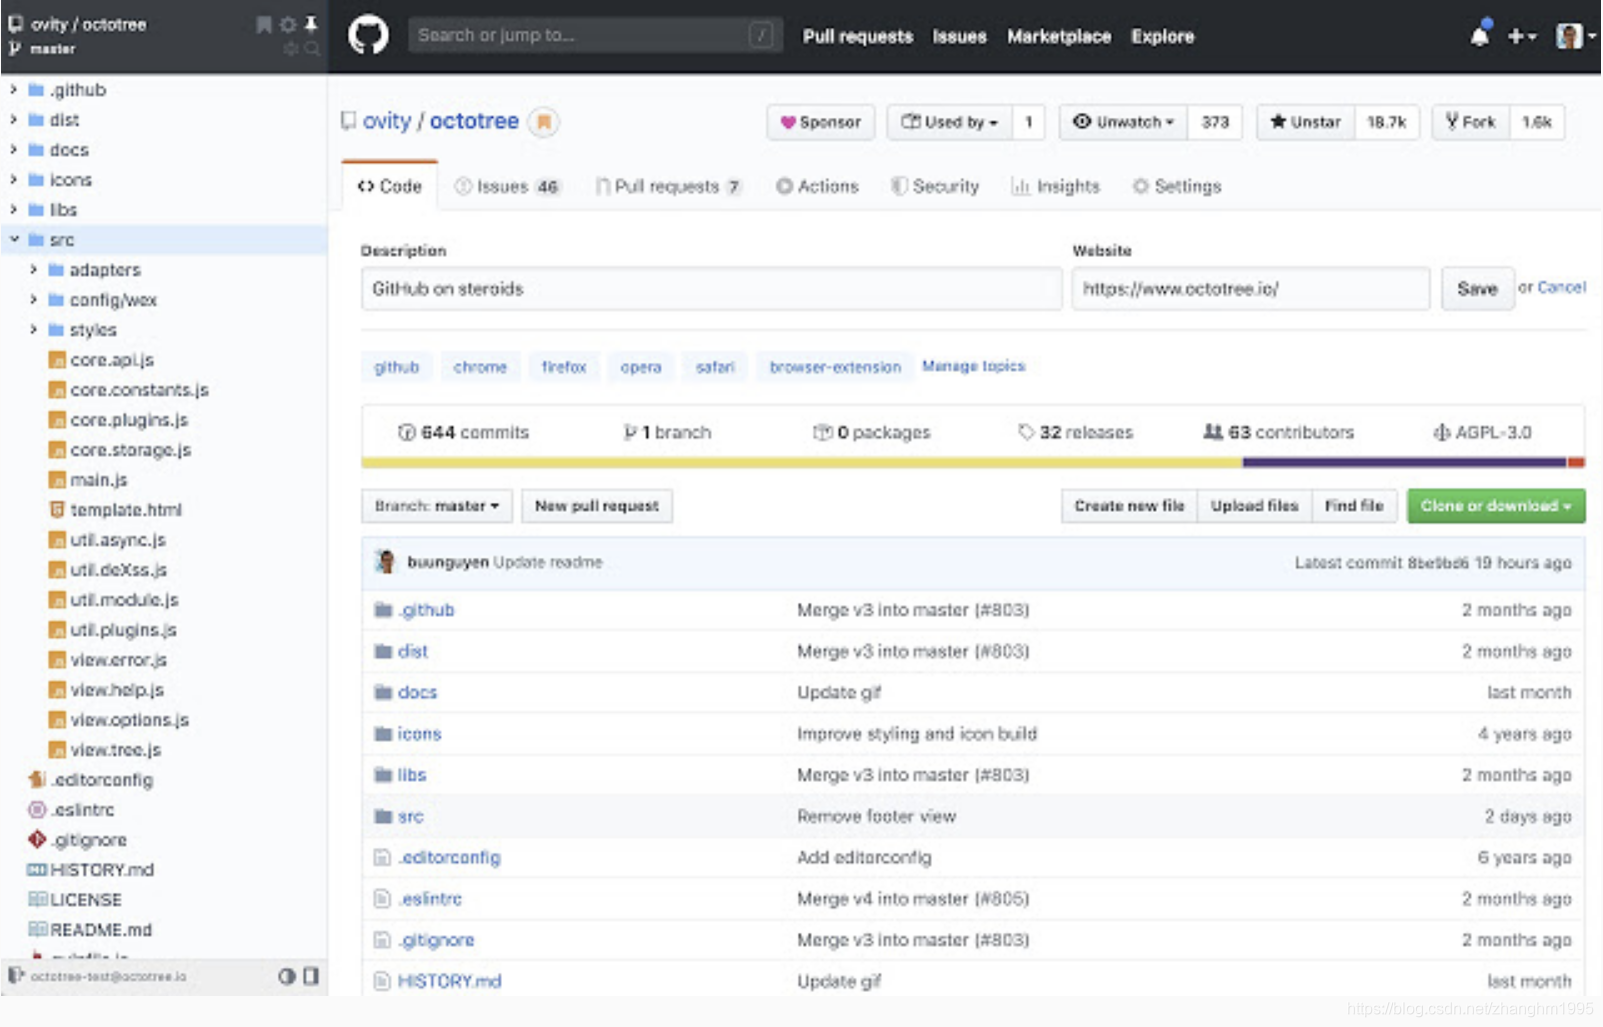Switch to the Actions tab
Viewport: 1603px width, 1027px height.
pos(817,186)
